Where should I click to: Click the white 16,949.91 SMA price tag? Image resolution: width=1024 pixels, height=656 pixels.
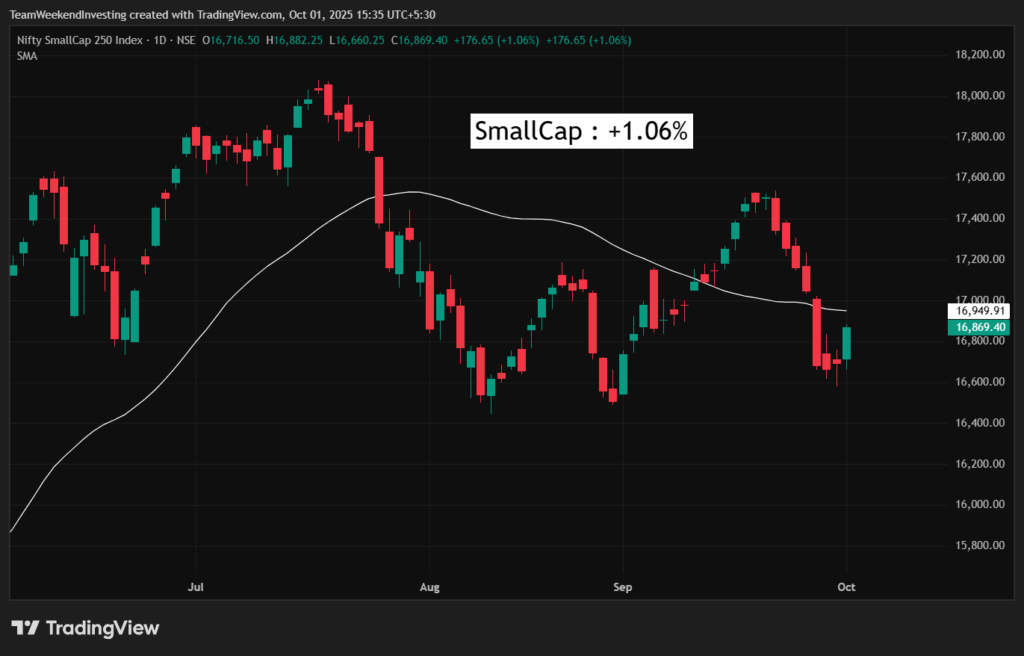(x=980, y=311)
